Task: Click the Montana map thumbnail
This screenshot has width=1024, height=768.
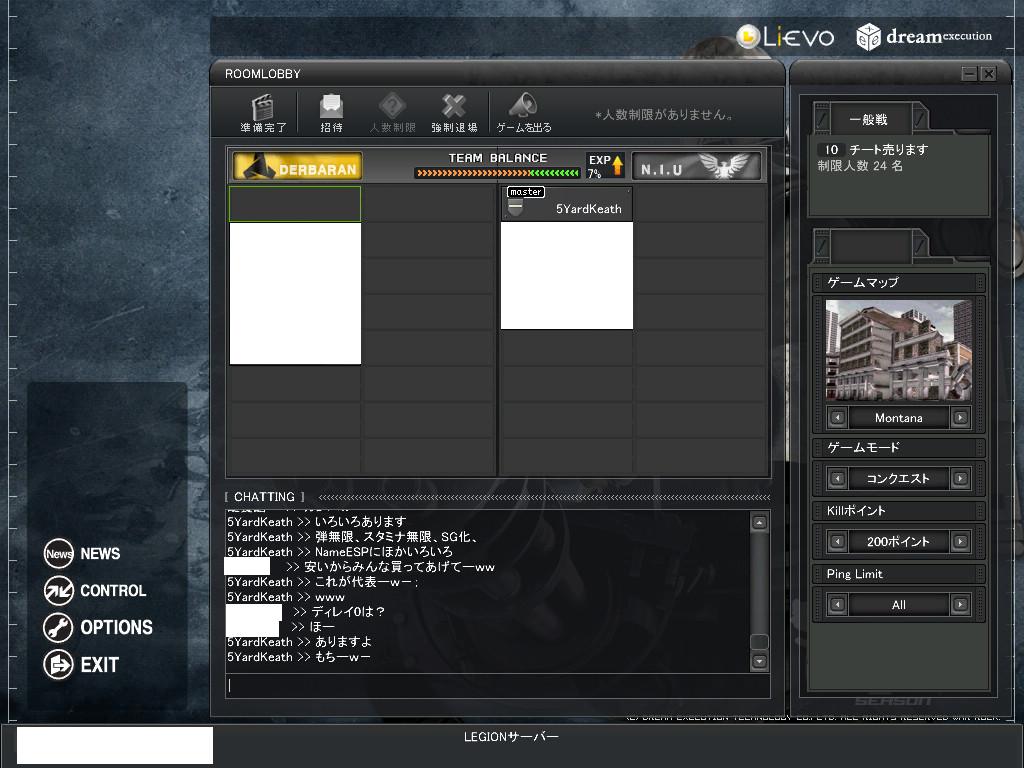Action: pos(898,351)
